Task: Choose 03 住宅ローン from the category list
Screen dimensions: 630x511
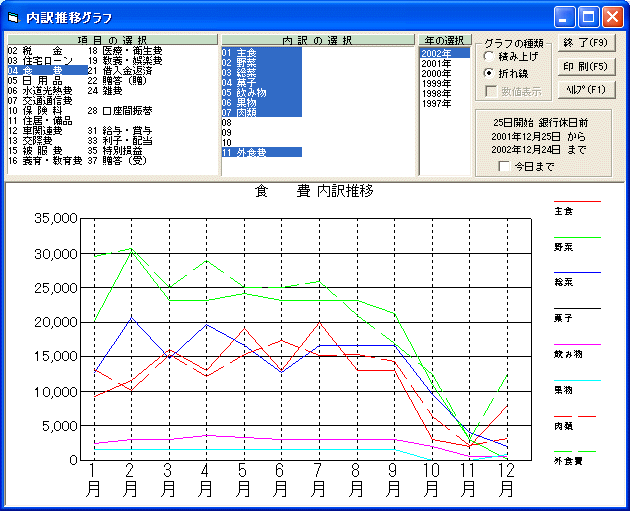Action: pyautogui.click(x=40, y=60)
